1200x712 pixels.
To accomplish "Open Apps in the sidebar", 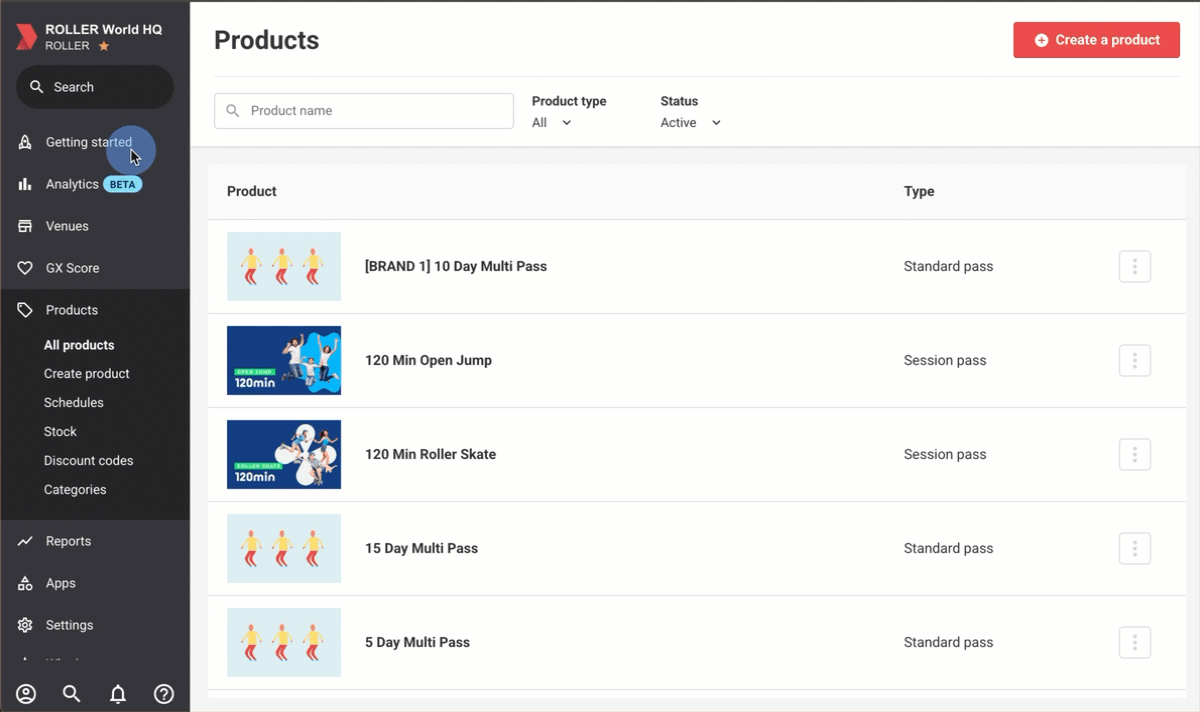I will [61, 583].
